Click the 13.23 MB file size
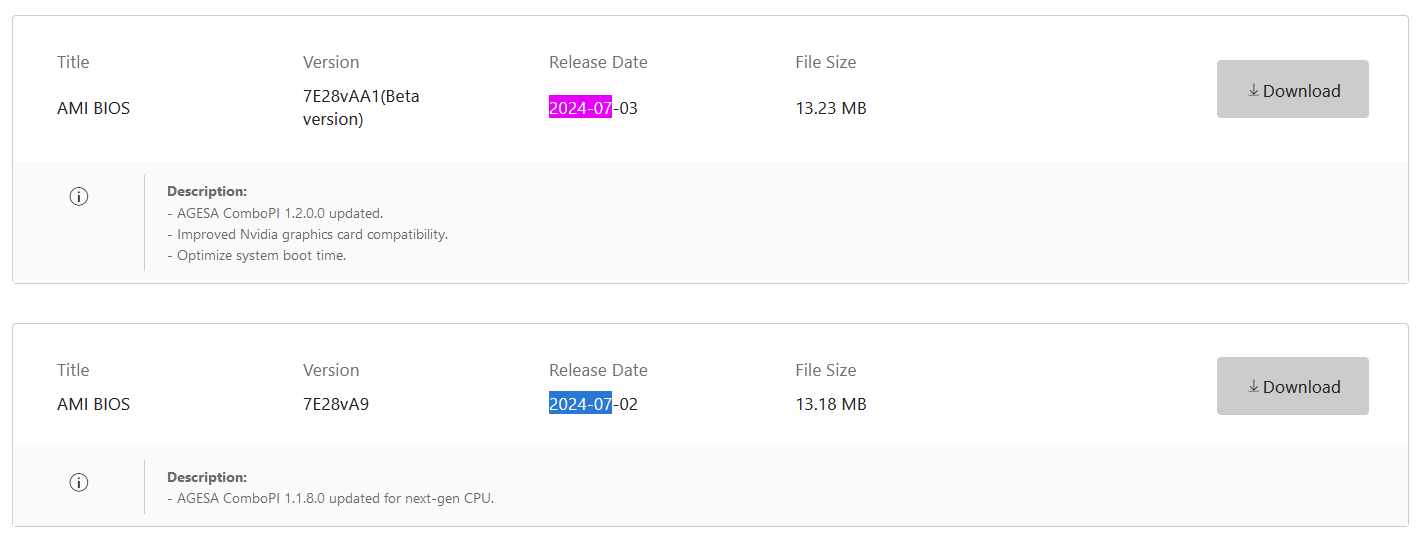This screenshot has width=1420, height=544. pyautogui.click(x=831, y=108)
